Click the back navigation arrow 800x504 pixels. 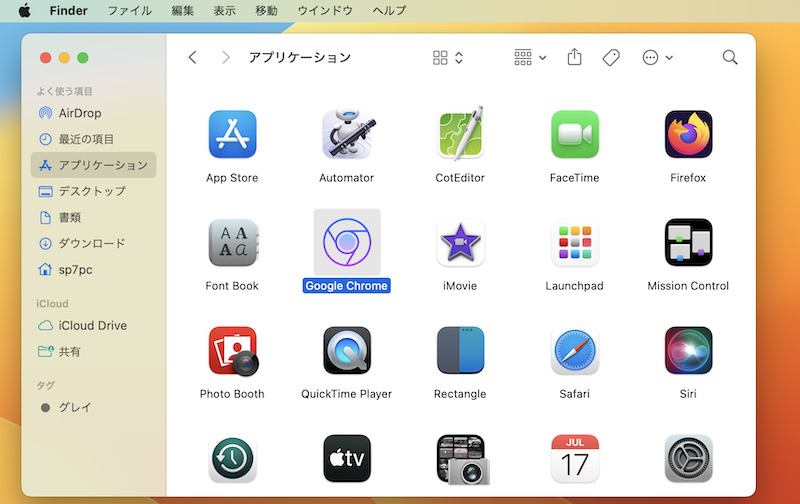193,58
